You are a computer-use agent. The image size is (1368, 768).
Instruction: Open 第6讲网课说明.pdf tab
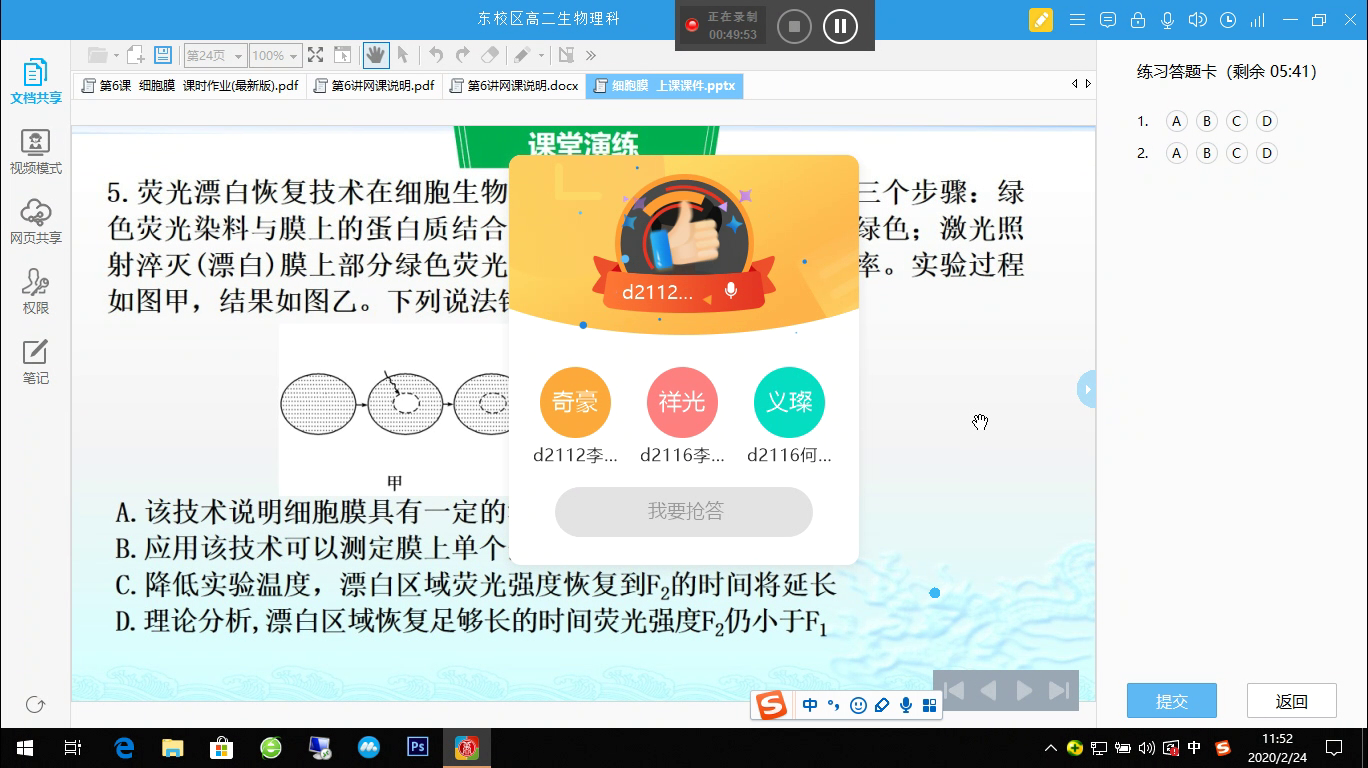pos(374,86)
